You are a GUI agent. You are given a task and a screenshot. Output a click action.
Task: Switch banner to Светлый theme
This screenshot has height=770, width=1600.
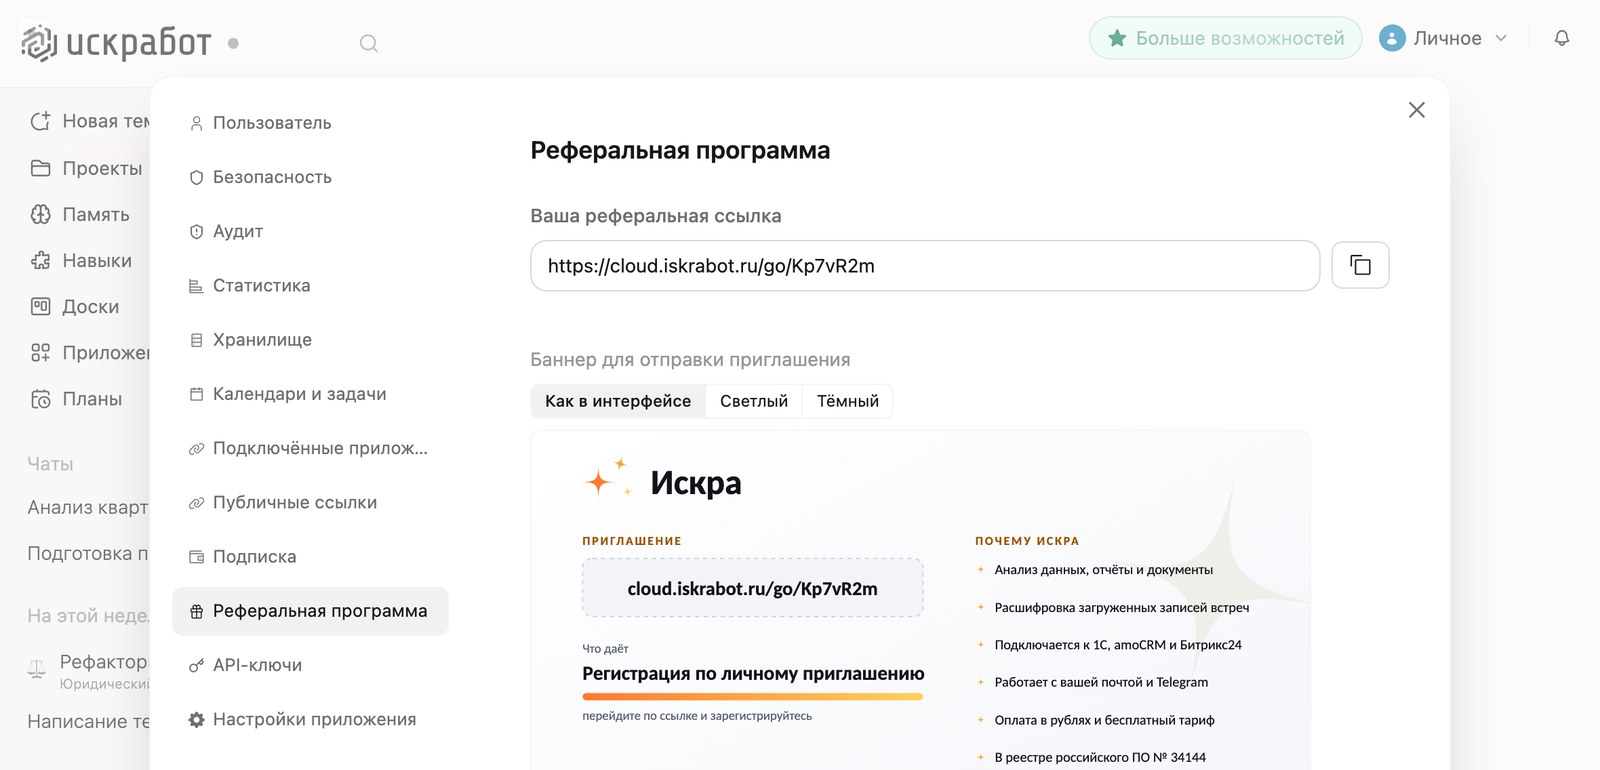point(754,401)
